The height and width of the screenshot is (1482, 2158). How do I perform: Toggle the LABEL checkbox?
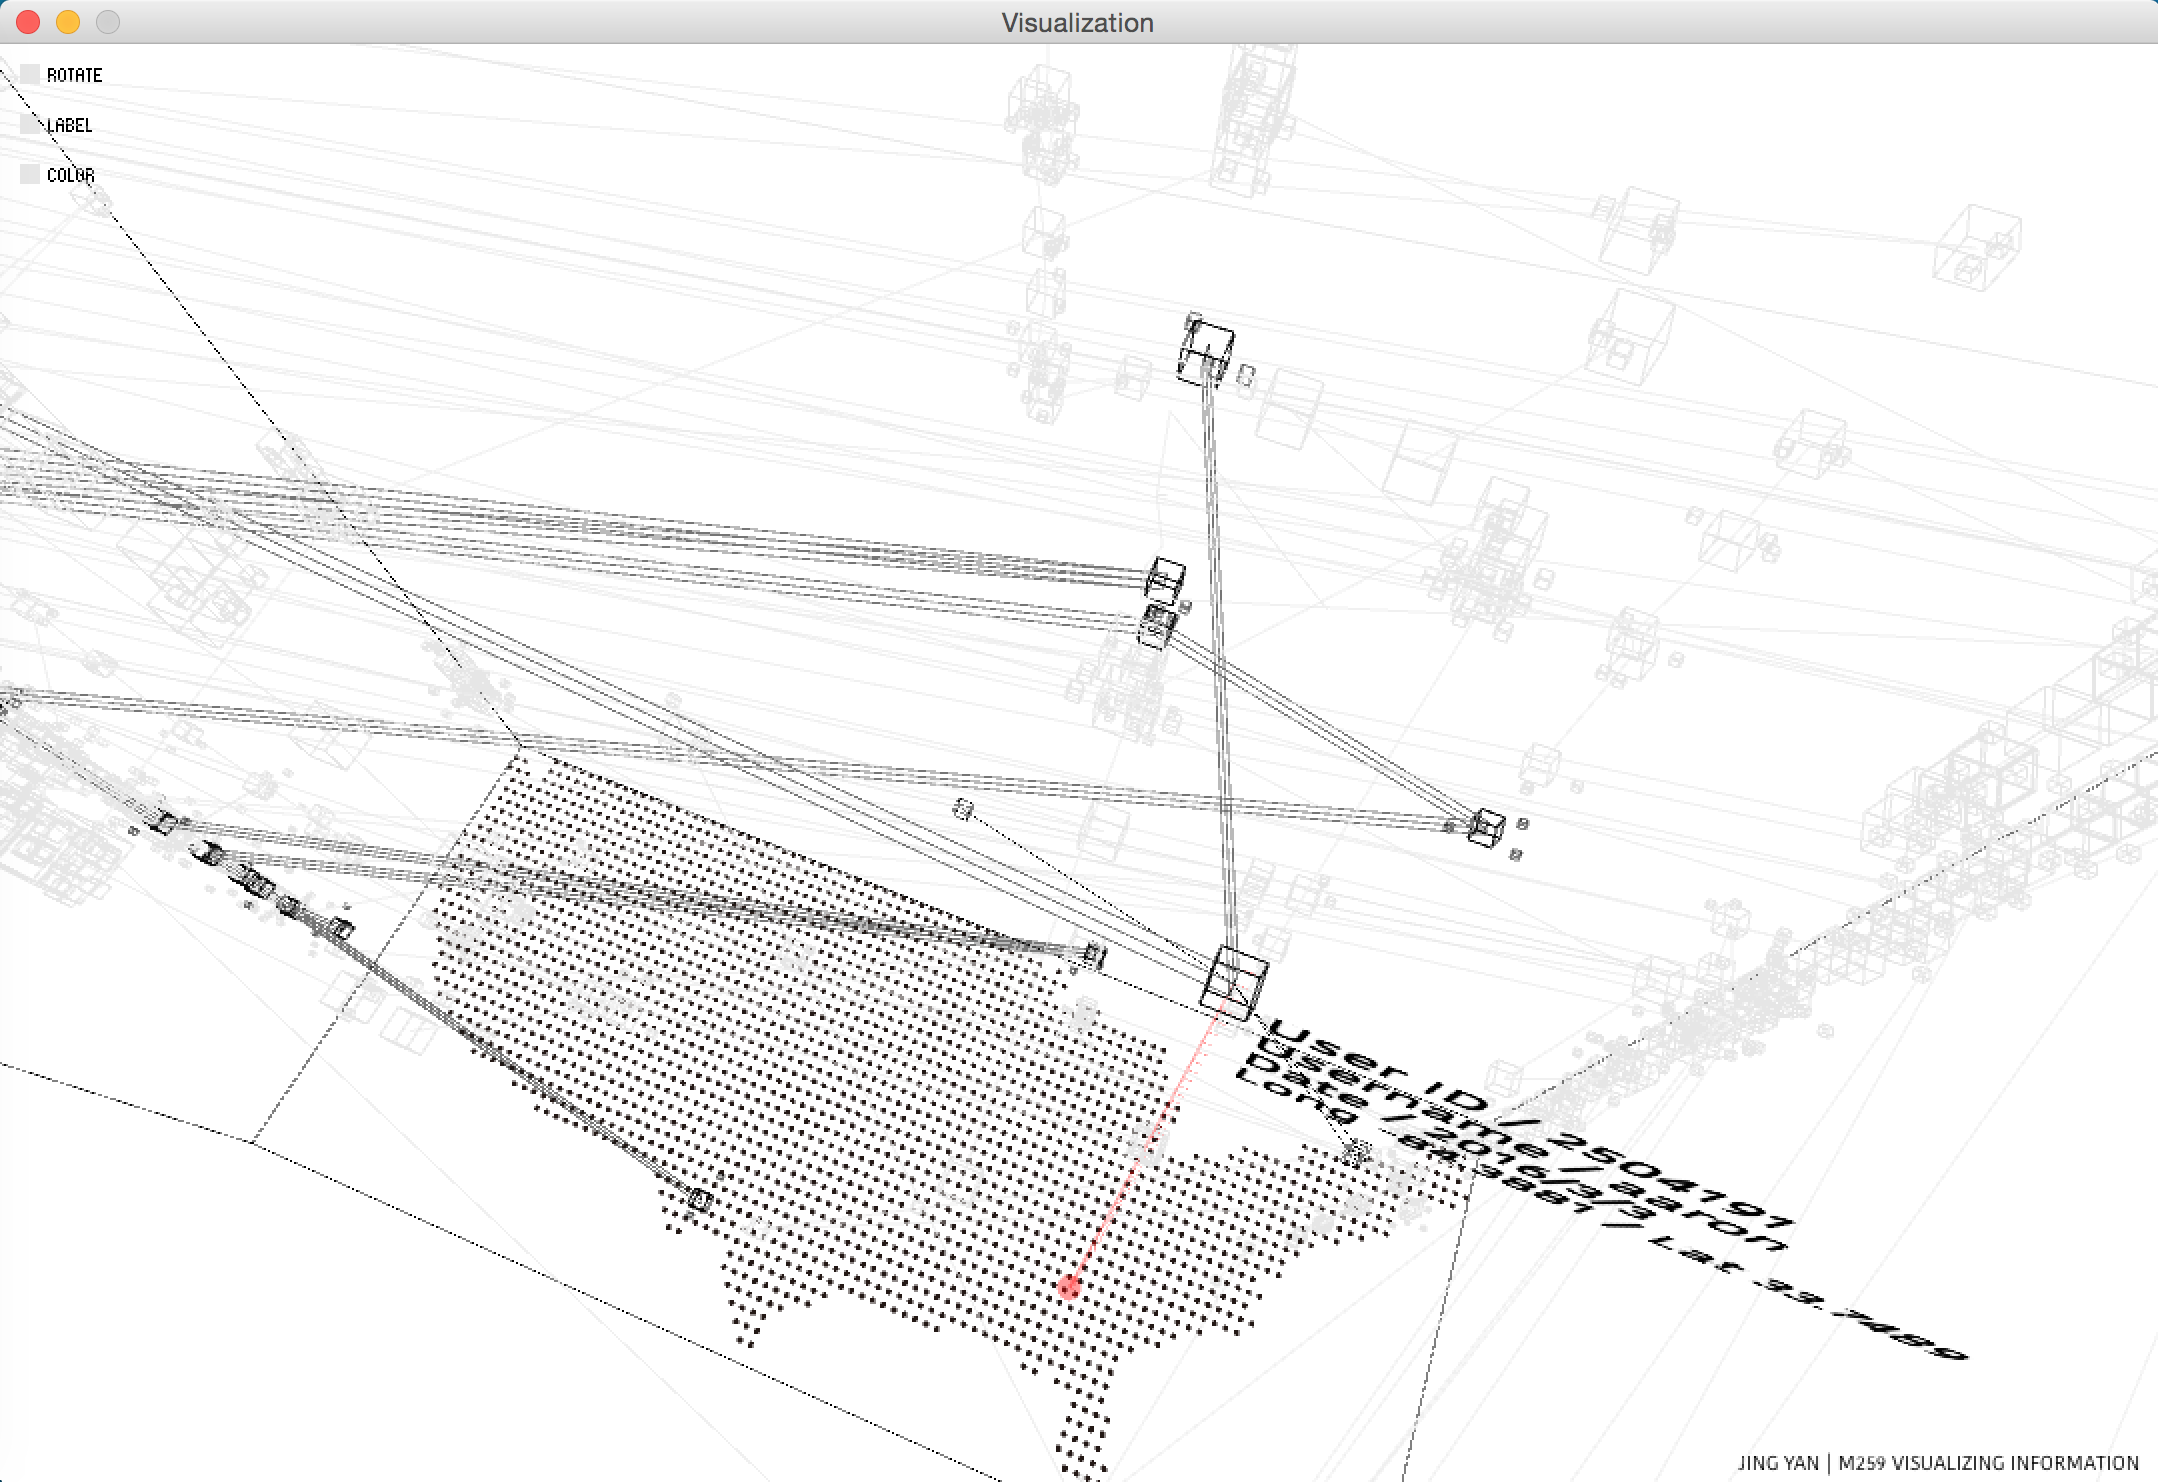coord(30,125)
